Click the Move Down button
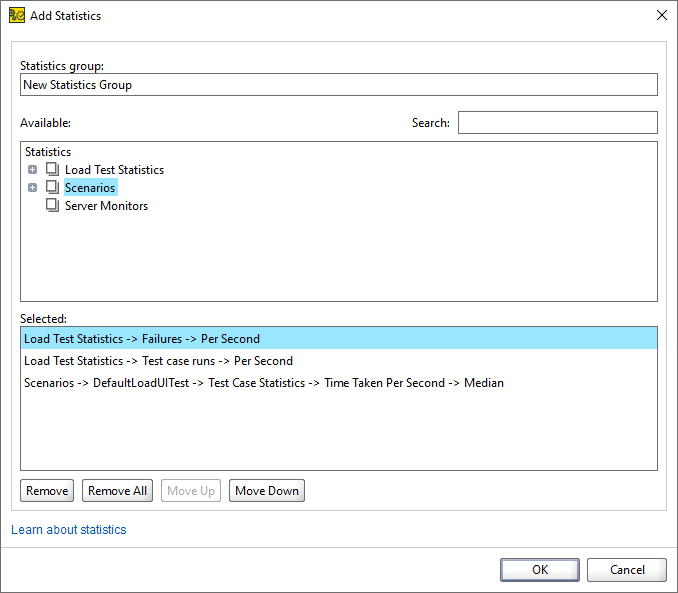Image resolution: width=678 pixels, height=593 pixels. pyautogui.click(x=267, y=490)
